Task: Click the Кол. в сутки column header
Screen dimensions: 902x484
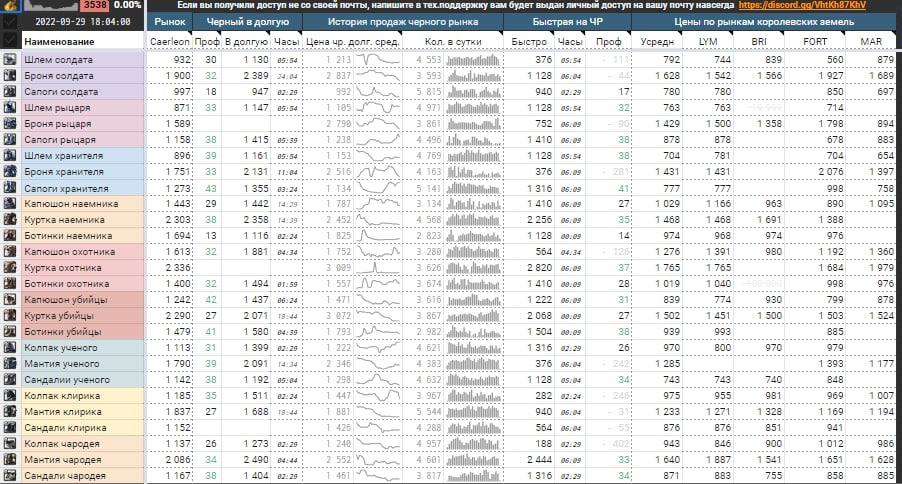Action: point(453,41)
